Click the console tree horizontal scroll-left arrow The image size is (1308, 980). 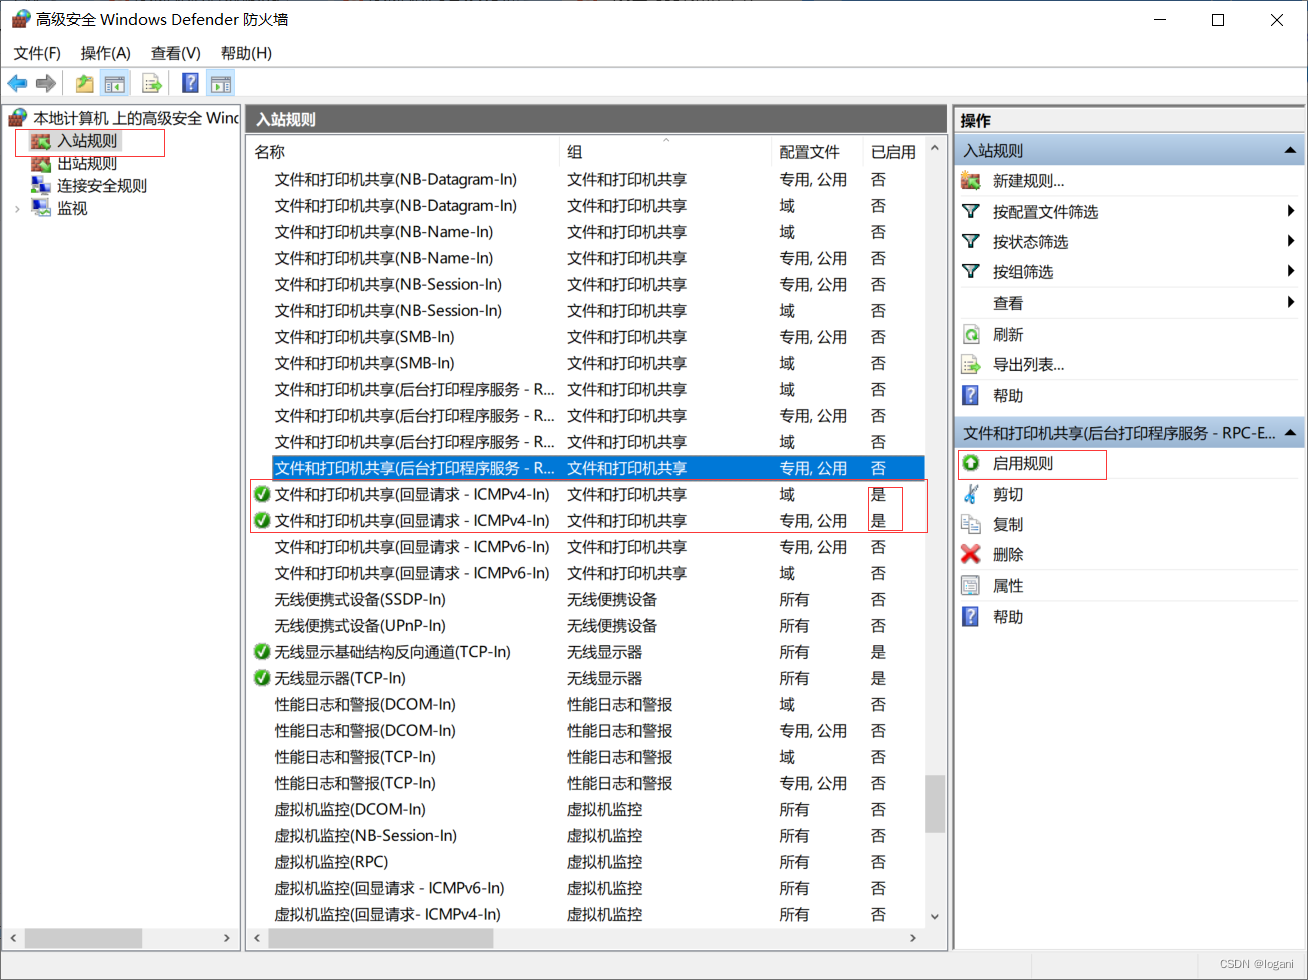[14, 938]
